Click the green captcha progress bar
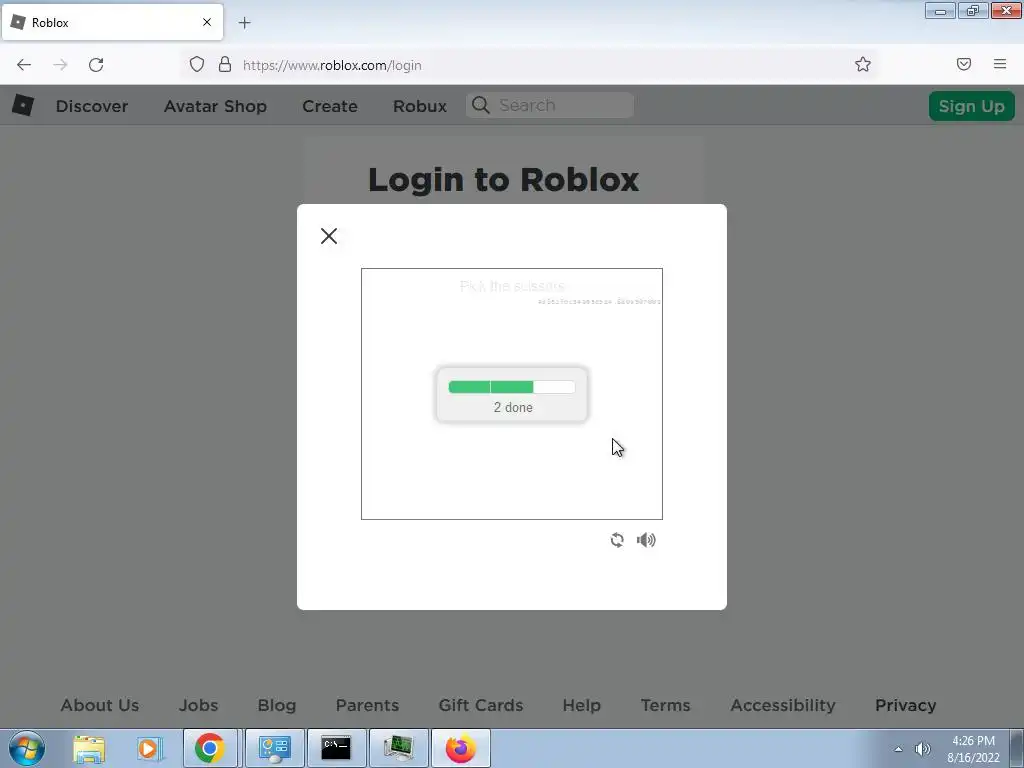The width and height of the screenshot is (1024, 768). (x=511, y=387)
